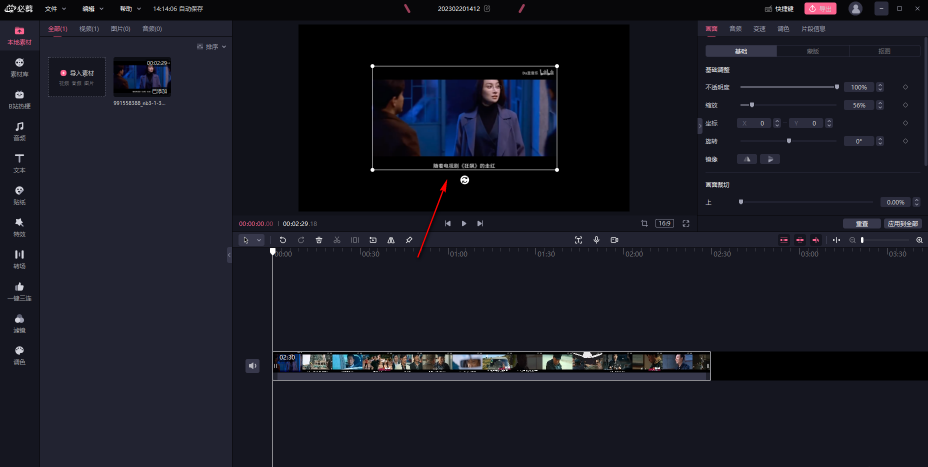This screenshot has height=467, width=928.
Task: Expand the 排序 sort dropdown
Action: [213, 47]
